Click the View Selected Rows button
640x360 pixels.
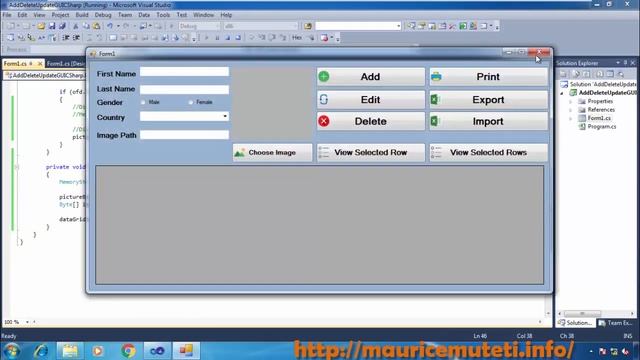[488, 153]
